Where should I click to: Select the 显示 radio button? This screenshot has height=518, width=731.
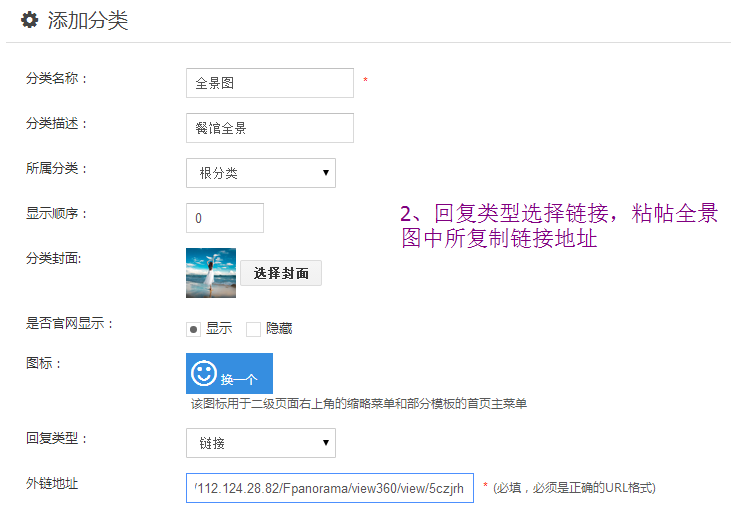[194, 329]
